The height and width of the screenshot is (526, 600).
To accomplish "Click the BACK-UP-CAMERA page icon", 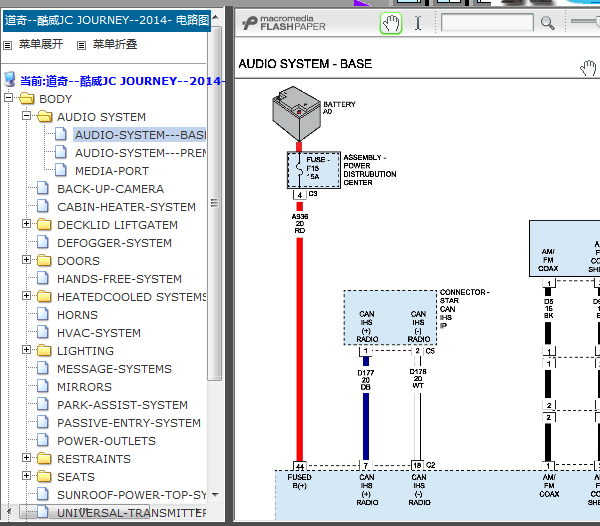I will tap(43, 188).
